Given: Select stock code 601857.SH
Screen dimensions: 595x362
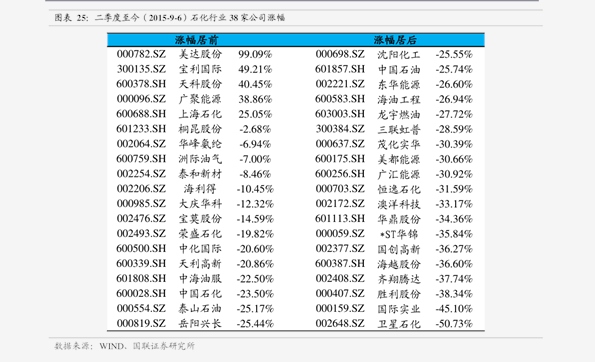Looking at the screenshot, I should 340,69.
